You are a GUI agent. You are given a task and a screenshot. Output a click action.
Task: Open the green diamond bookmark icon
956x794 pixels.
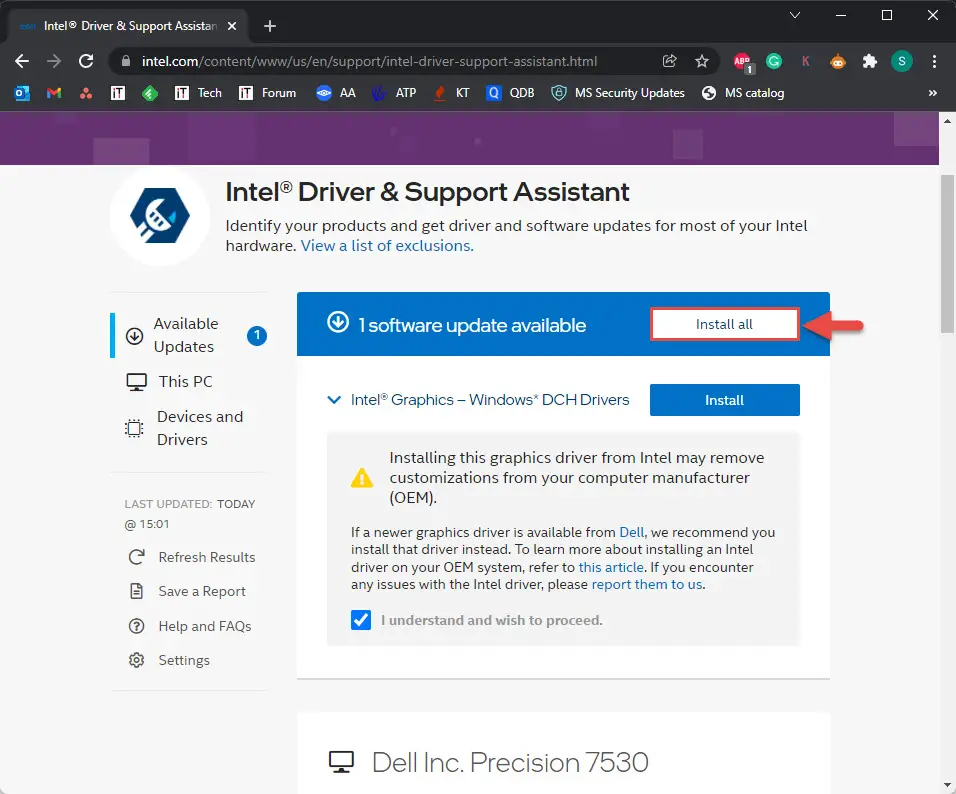pyautogui.click(x=149, y=93)
